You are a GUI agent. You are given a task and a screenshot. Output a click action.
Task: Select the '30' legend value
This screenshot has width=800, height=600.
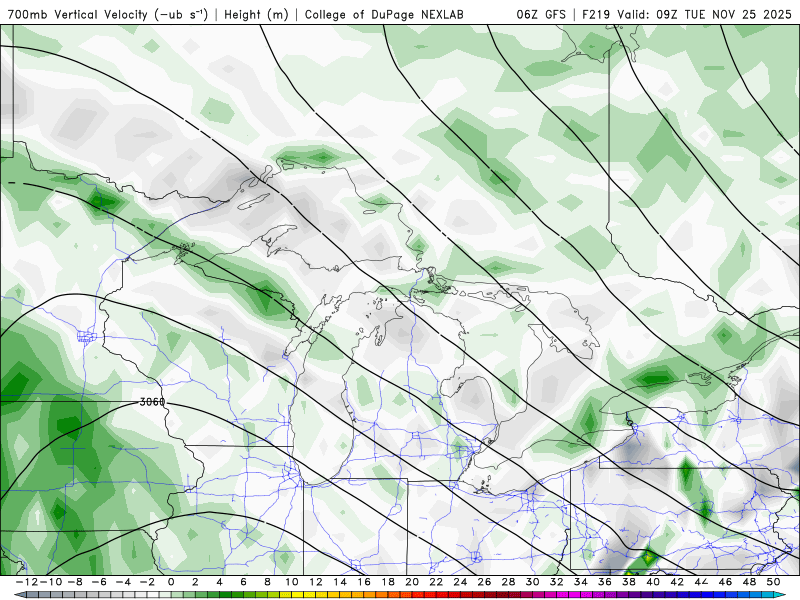[533, 582]
